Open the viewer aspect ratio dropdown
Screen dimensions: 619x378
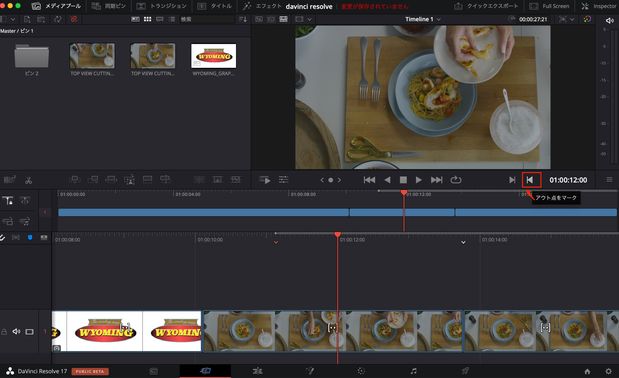pyautogui.click(x=304, y=19)
